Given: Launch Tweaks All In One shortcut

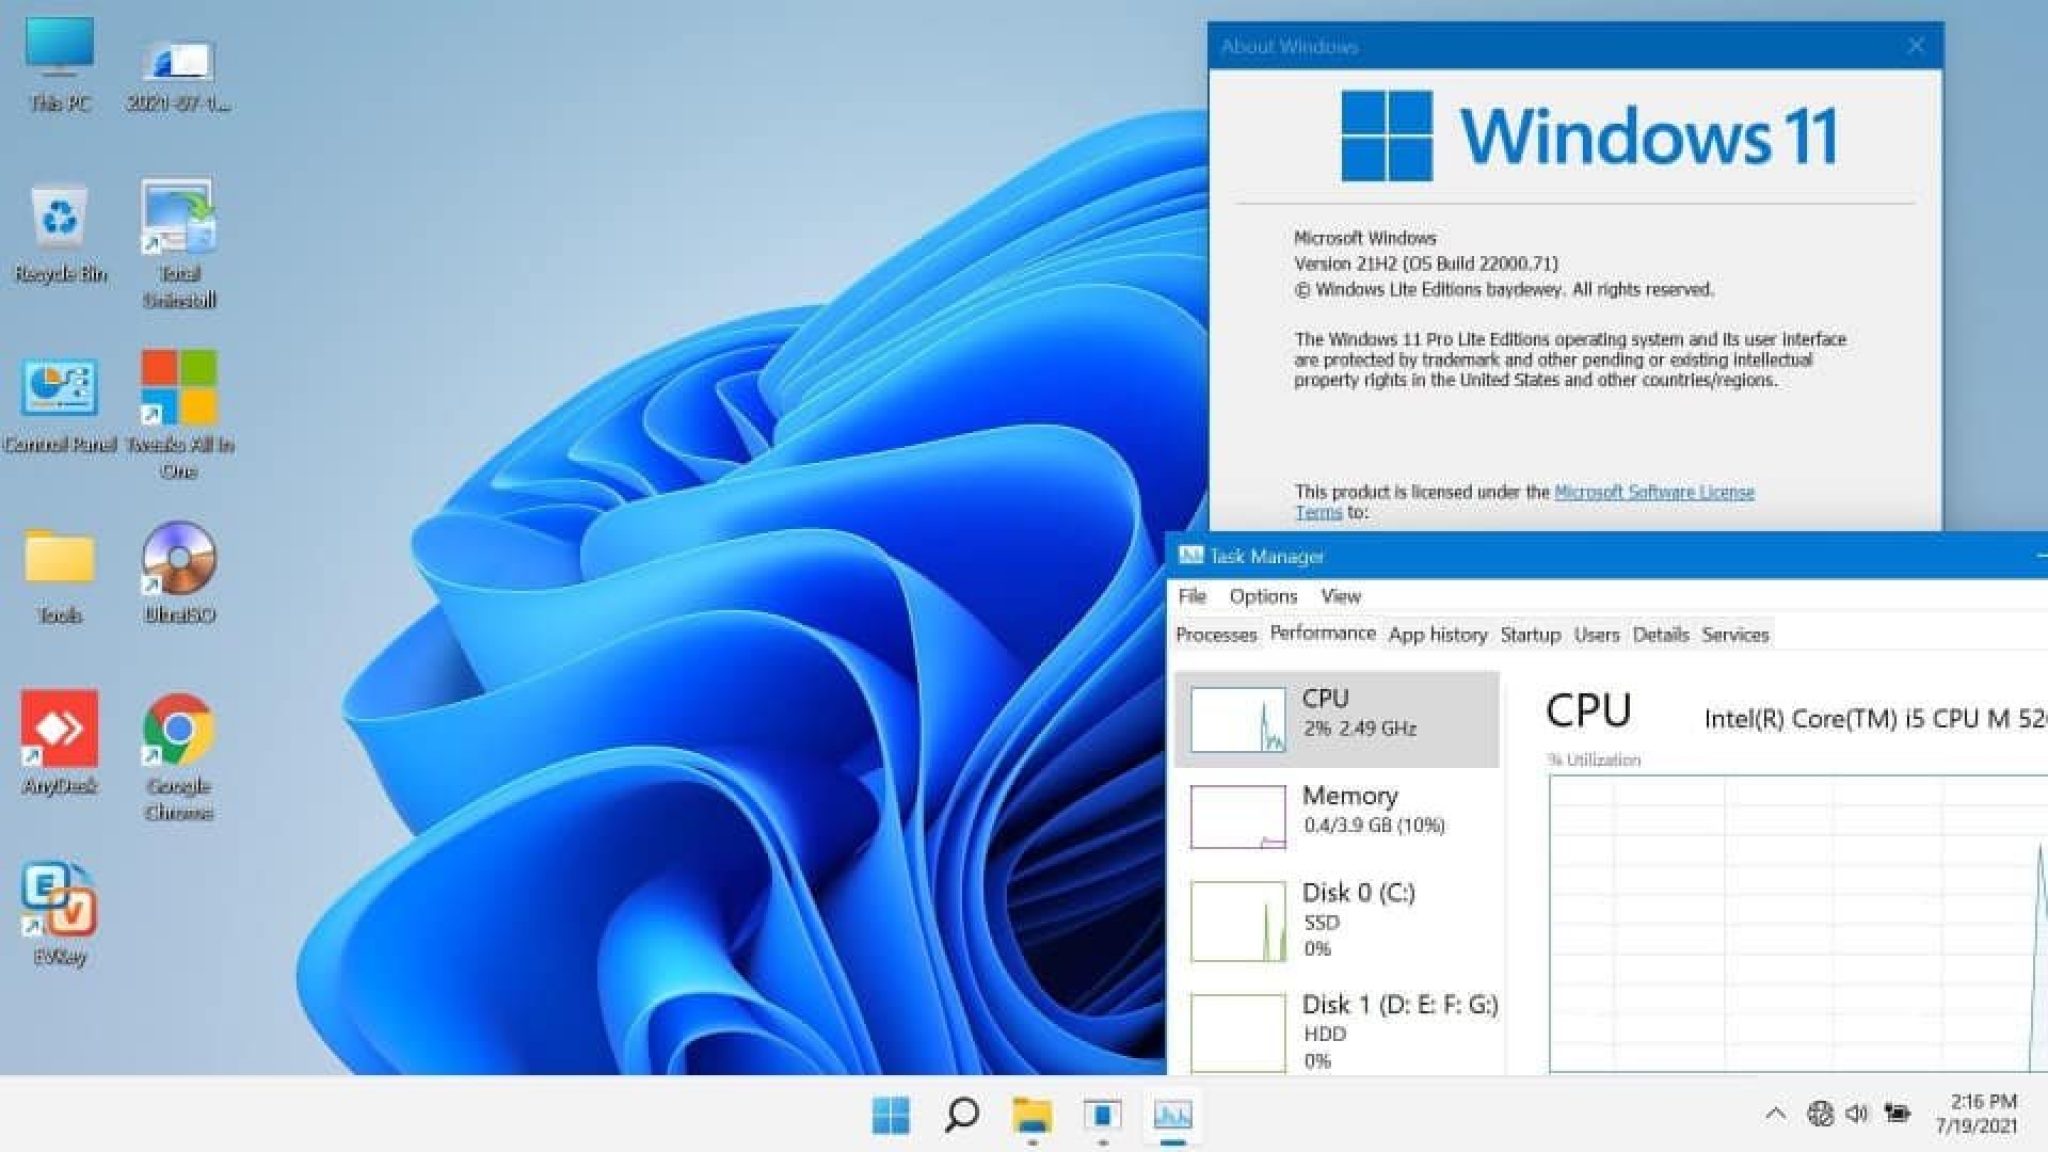Looking at the screenshot, I should 178,414.
